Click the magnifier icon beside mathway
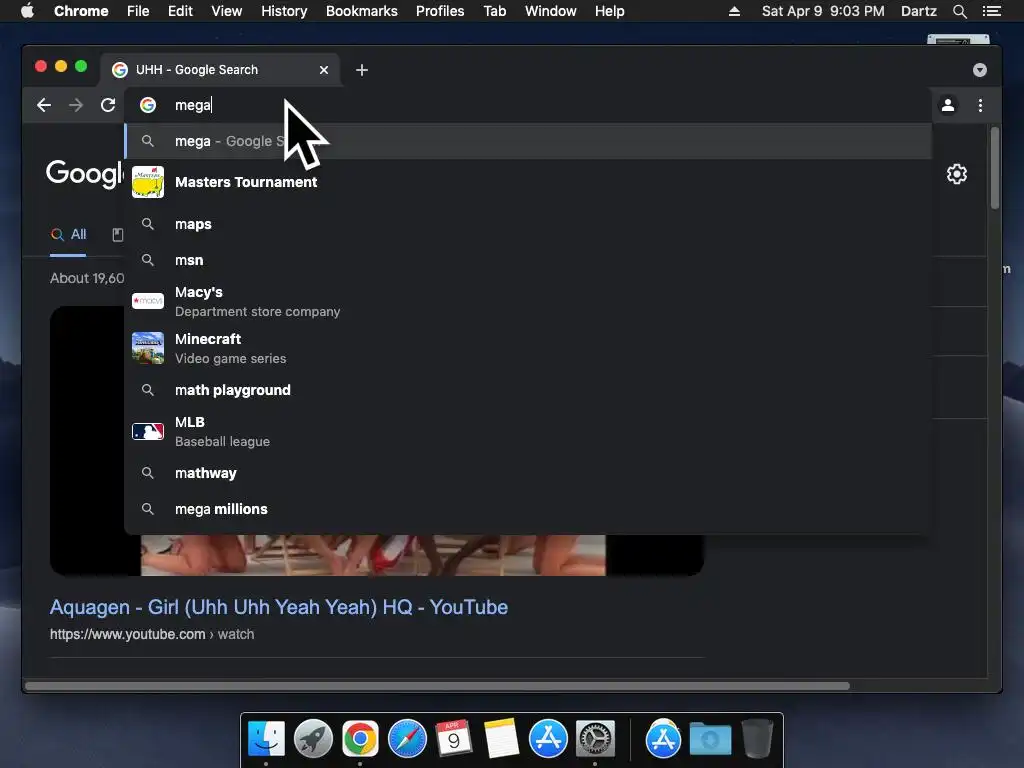Screen dimensions: 1024x768 [148, 473]
